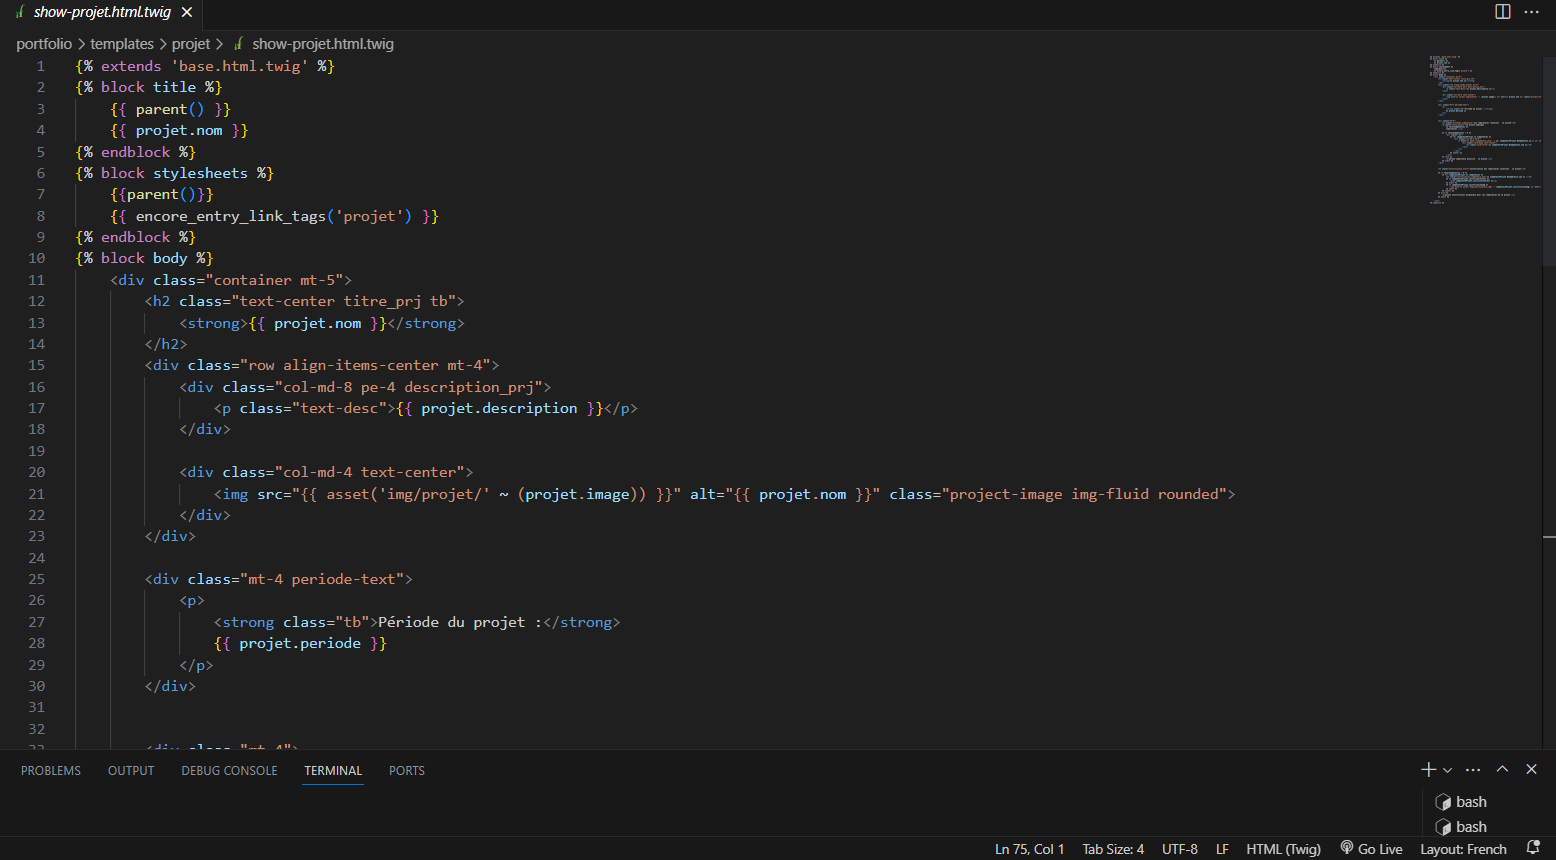Viewport: 1556px width, 860px height.
Task: Add a new terminal with plus icon
Action: point(1428,769)
